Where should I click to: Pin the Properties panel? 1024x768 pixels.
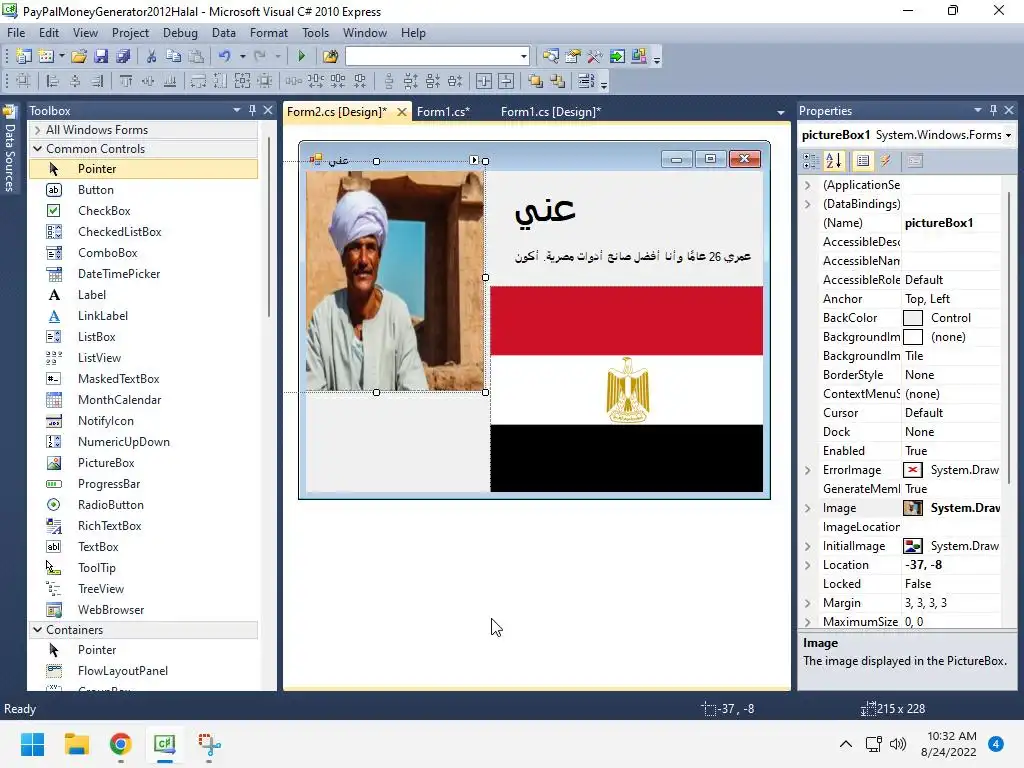[993, 110]
